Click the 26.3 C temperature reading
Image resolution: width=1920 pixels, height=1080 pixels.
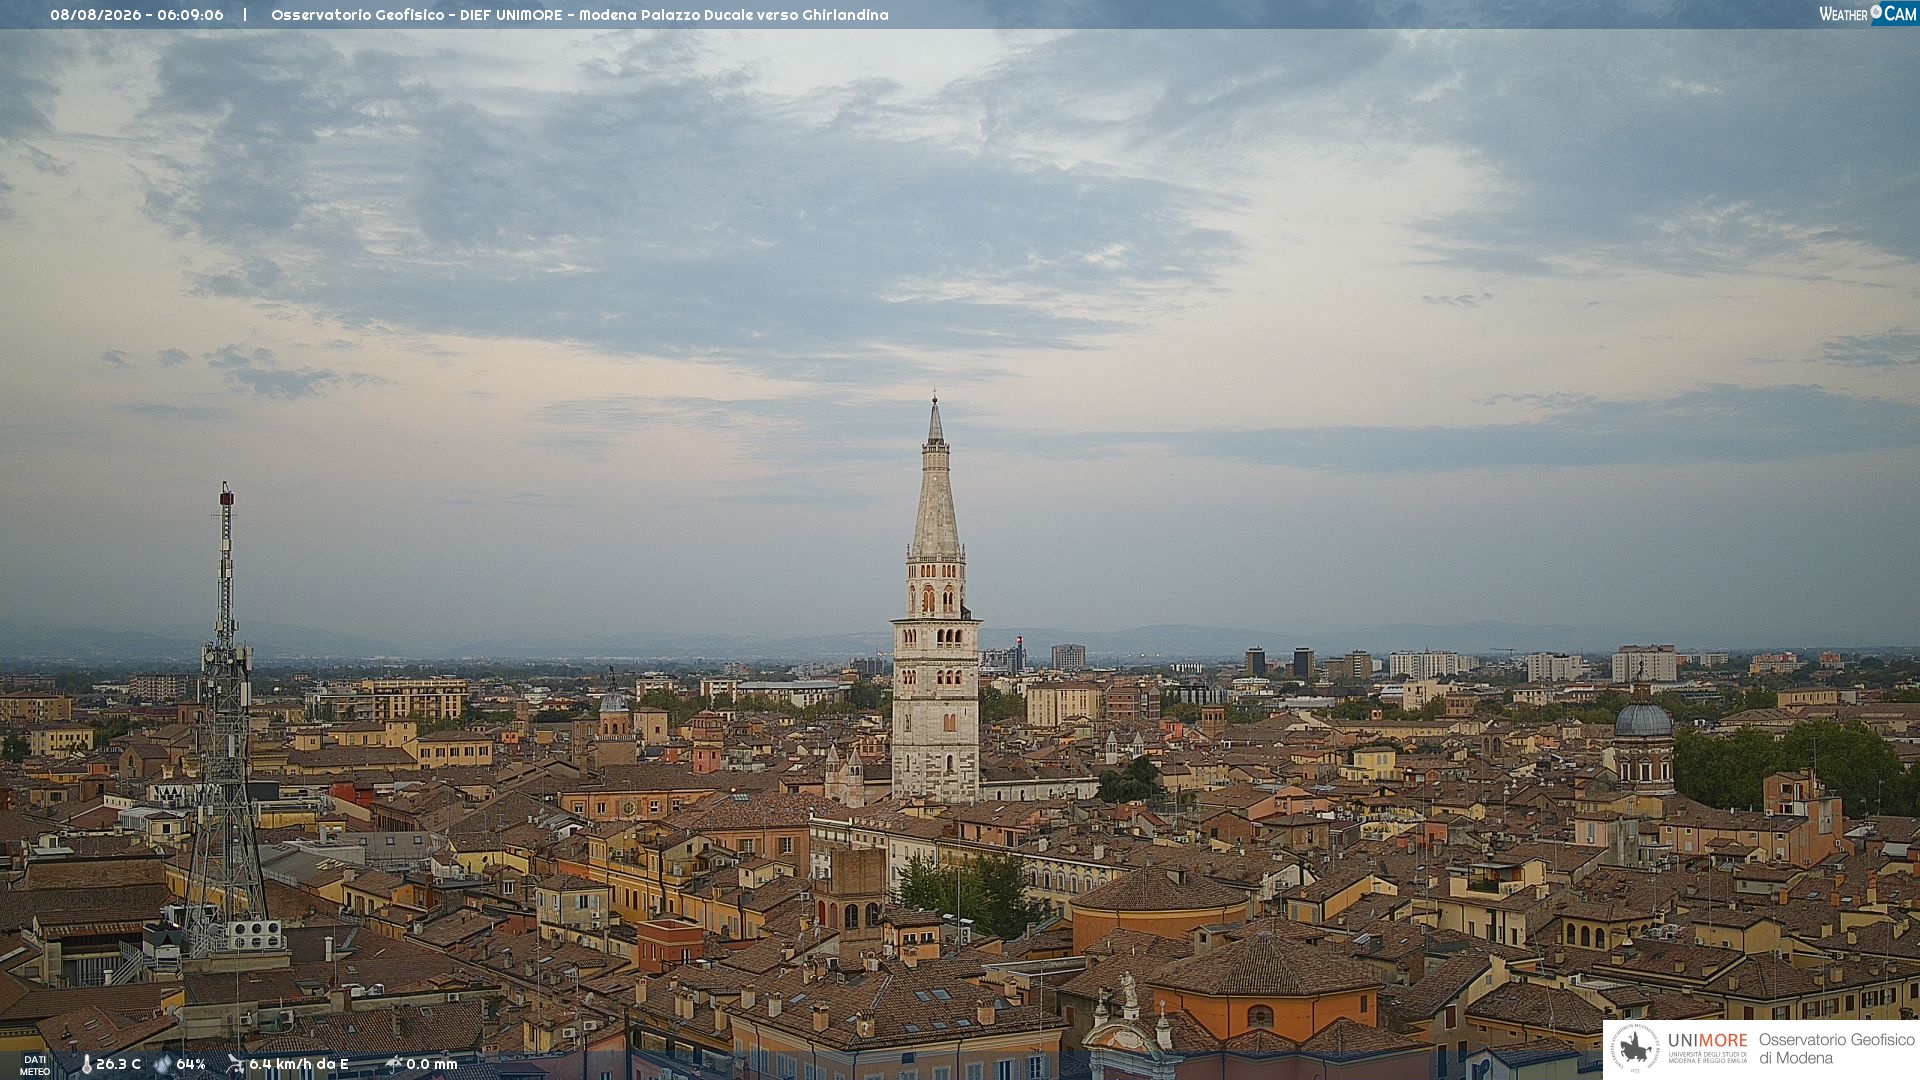click(118, 1064)
